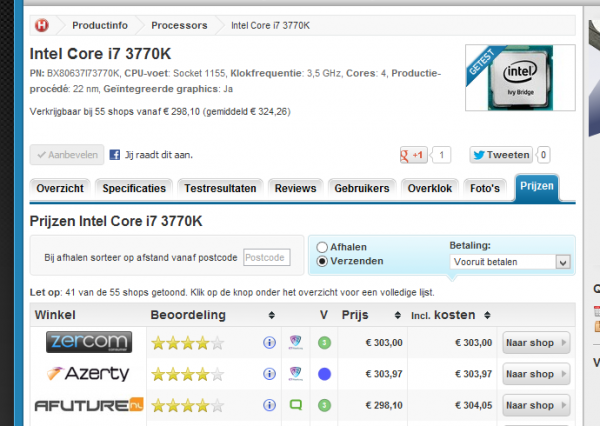Click Afuture green speech bubble icon
Screen dimensions: 600x426
(x=296, y=405)
